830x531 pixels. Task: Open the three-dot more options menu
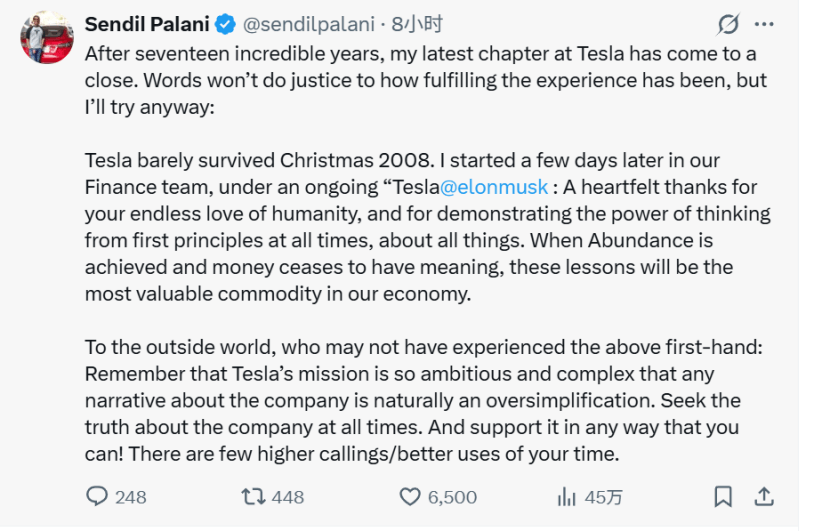[x=764, y=24]
